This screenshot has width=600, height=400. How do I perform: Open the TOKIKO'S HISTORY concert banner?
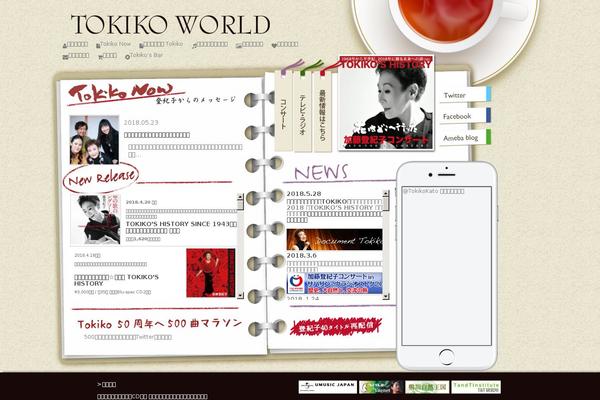coord(386,103)
